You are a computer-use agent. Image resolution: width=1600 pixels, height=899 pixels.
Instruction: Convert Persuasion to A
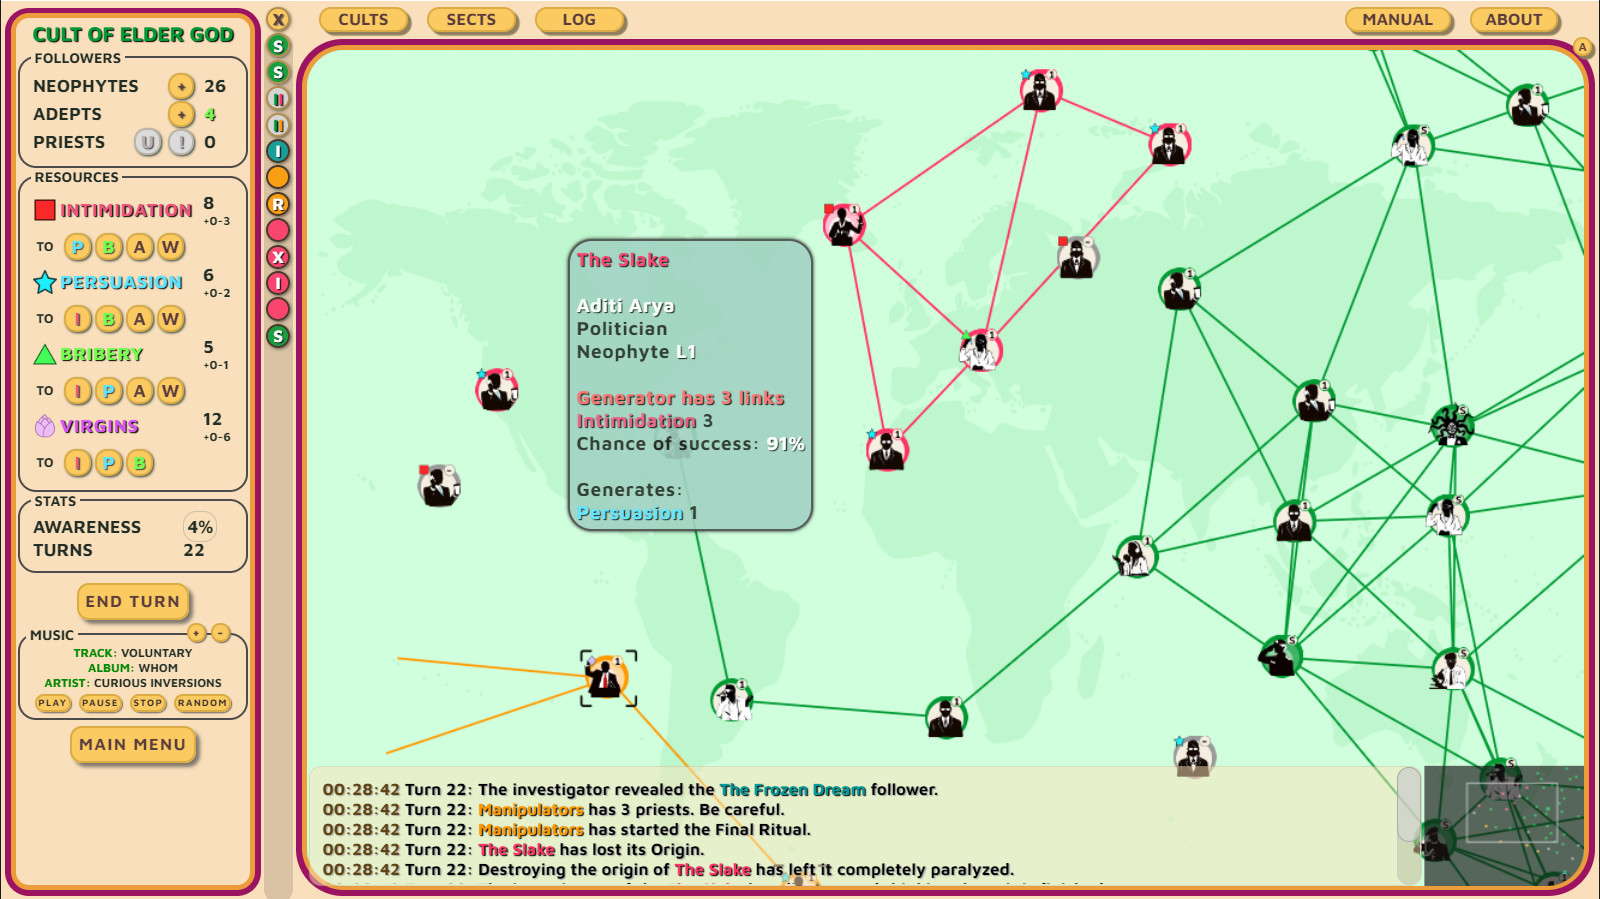[140, 319]
